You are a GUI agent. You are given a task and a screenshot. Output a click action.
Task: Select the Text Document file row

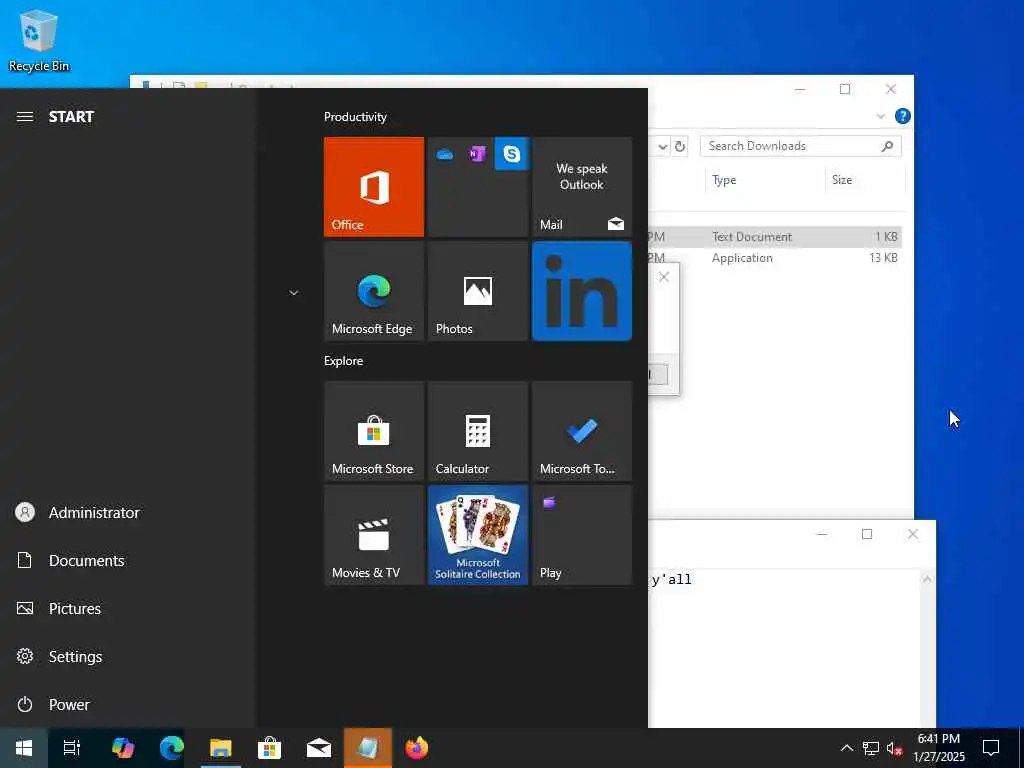point(775,236)
